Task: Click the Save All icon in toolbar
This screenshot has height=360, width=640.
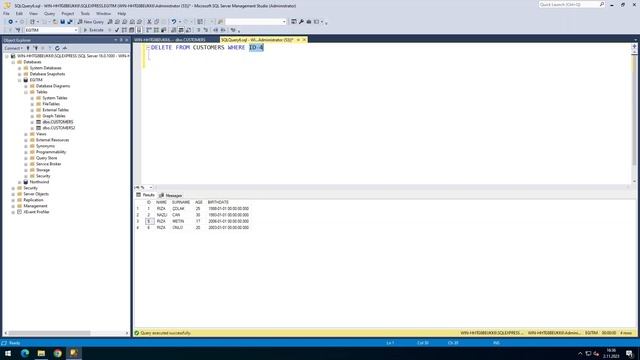Action: [70, 22]
